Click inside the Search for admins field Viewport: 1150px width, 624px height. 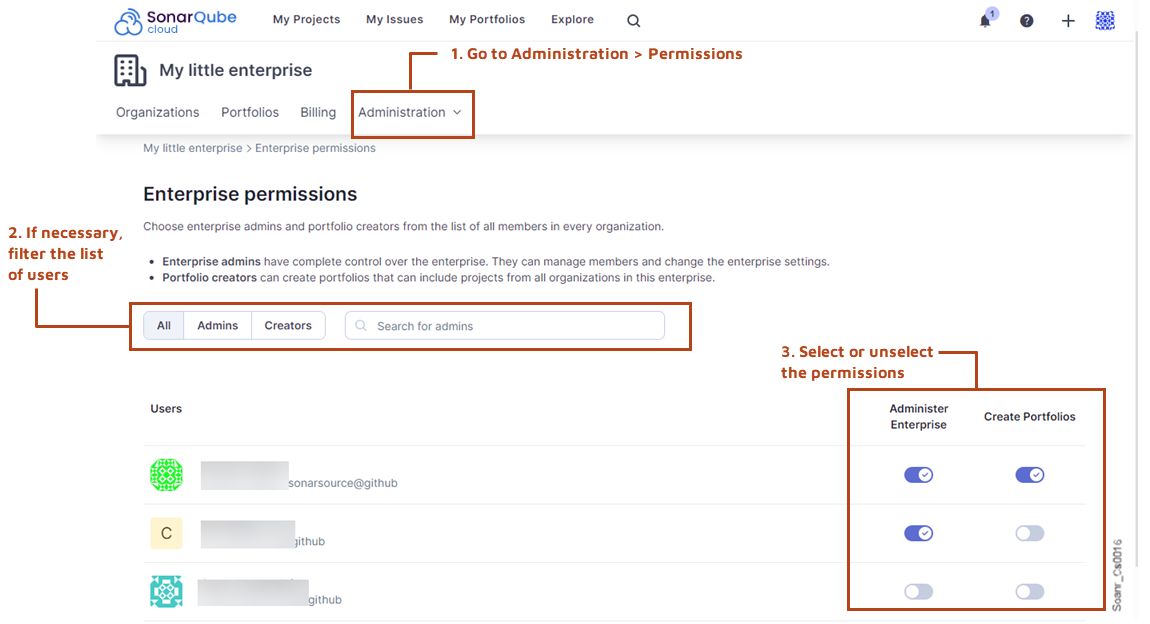tap(505, 325)
